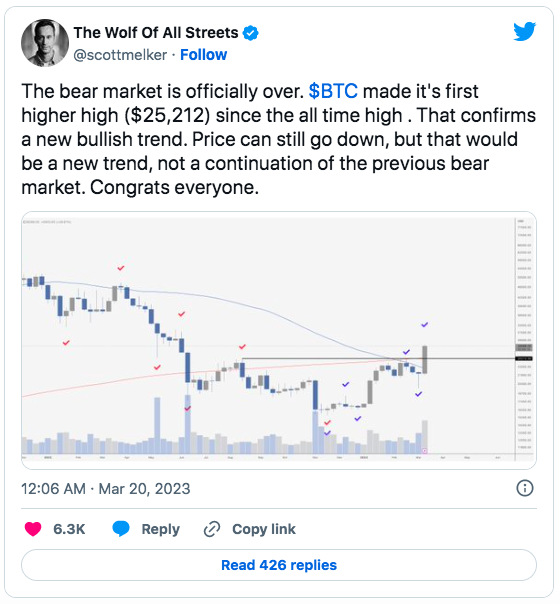
Task: Open the profile avatar photo
Action: point(45,43)
